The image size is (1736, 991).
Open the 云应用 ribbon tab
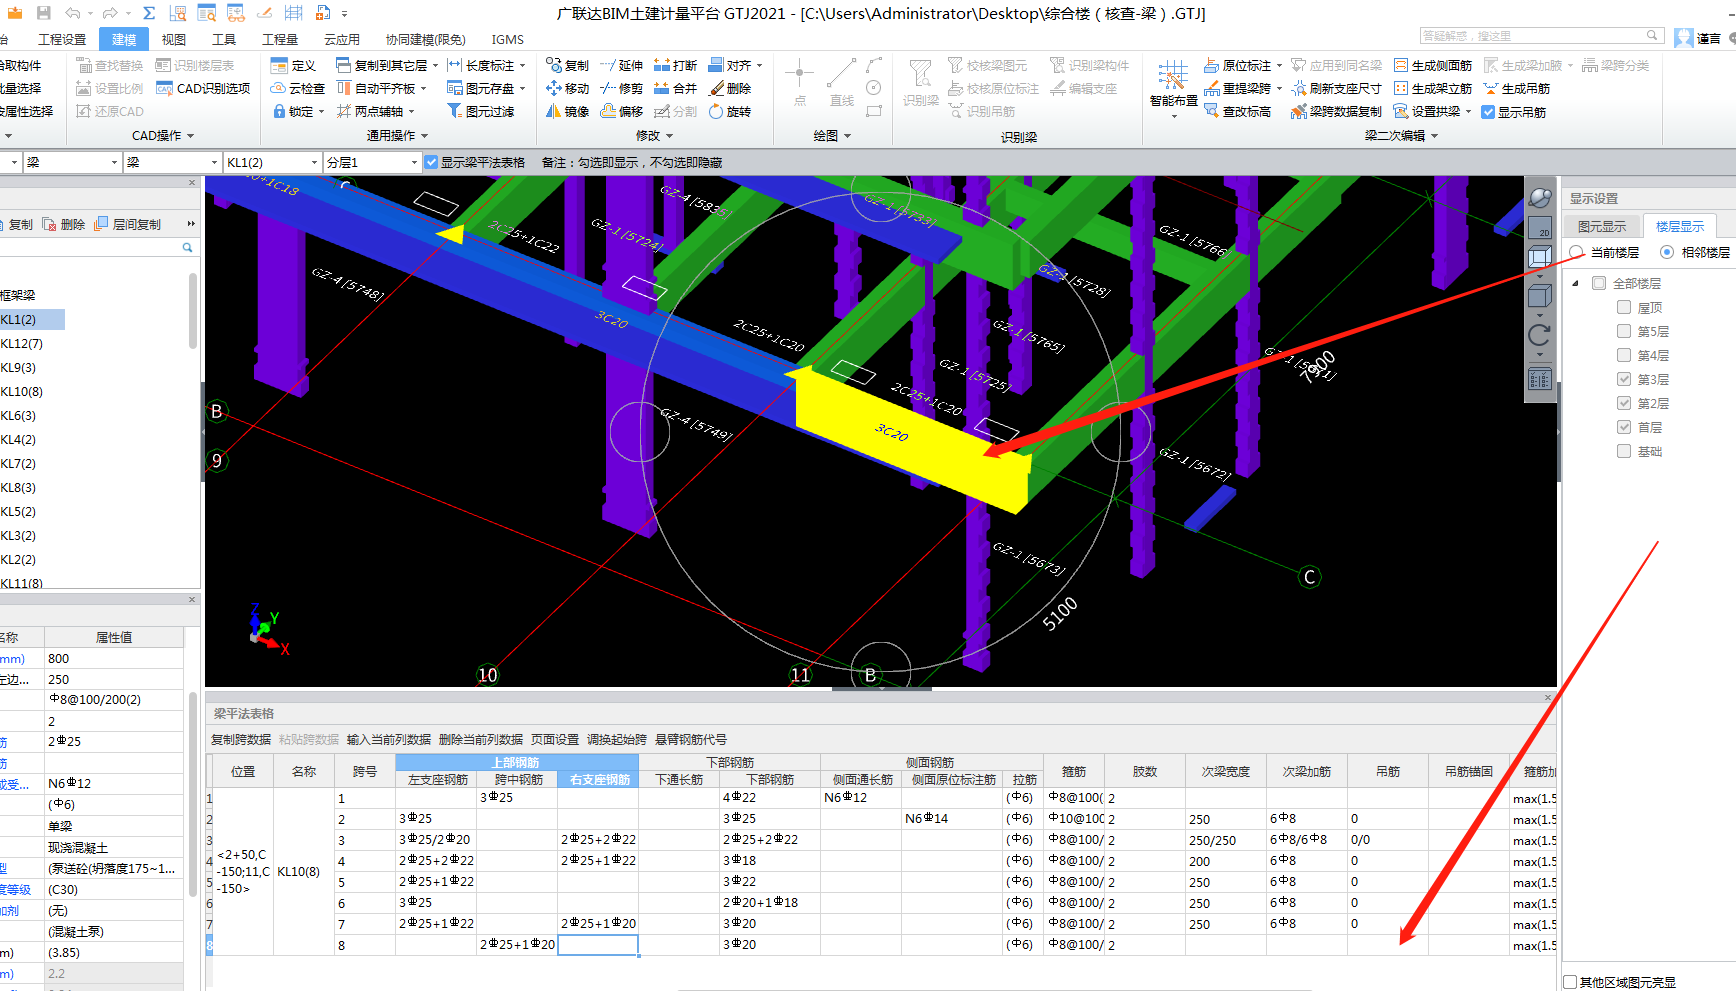tap(342, 39)
